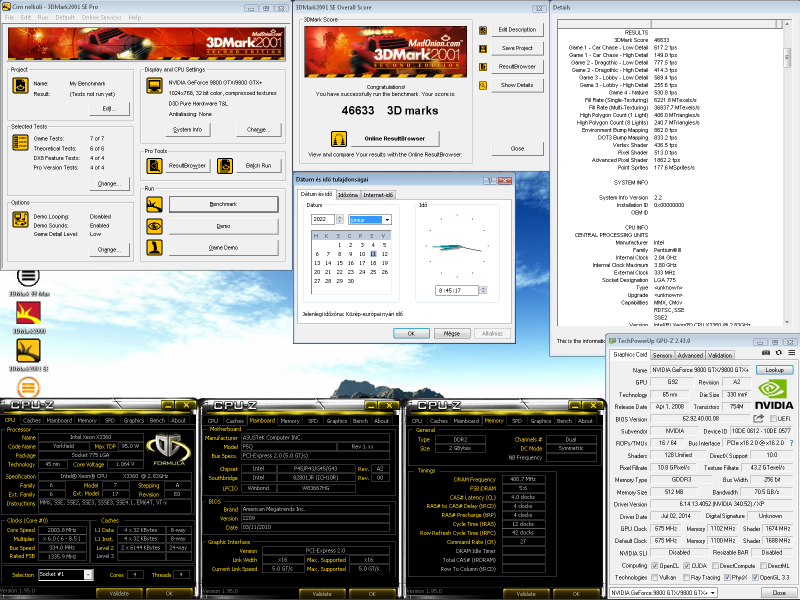Viewport: 800px width, 600px height.
Task: Toggle the DirectML checkbox
Action: (x=763, y=566)
